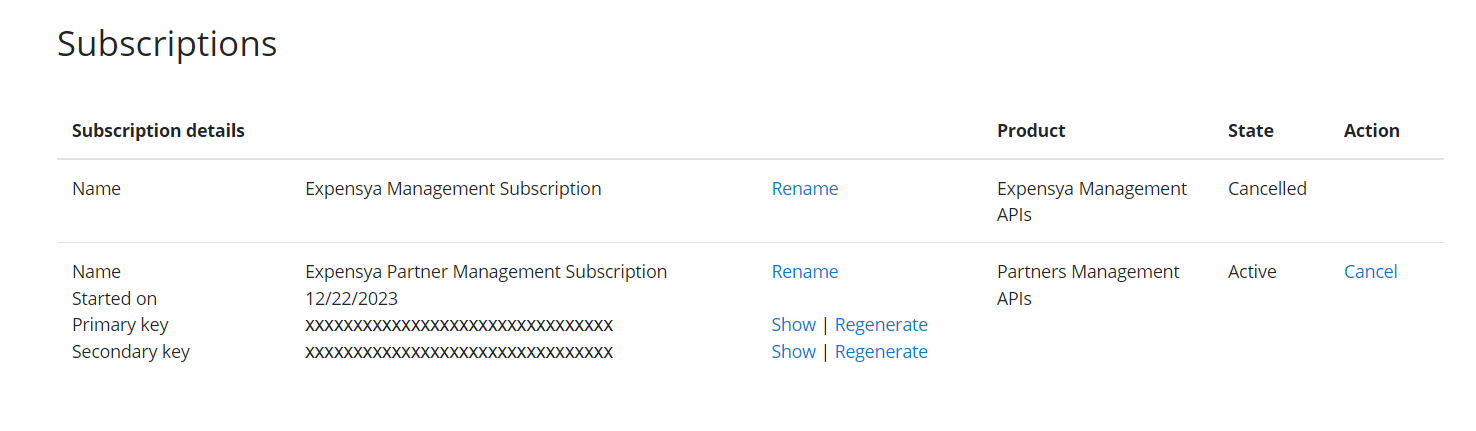Cancel the active Partners Management subscription
This screenshot has width=1476, height=431.
[x=1370, y=272]
